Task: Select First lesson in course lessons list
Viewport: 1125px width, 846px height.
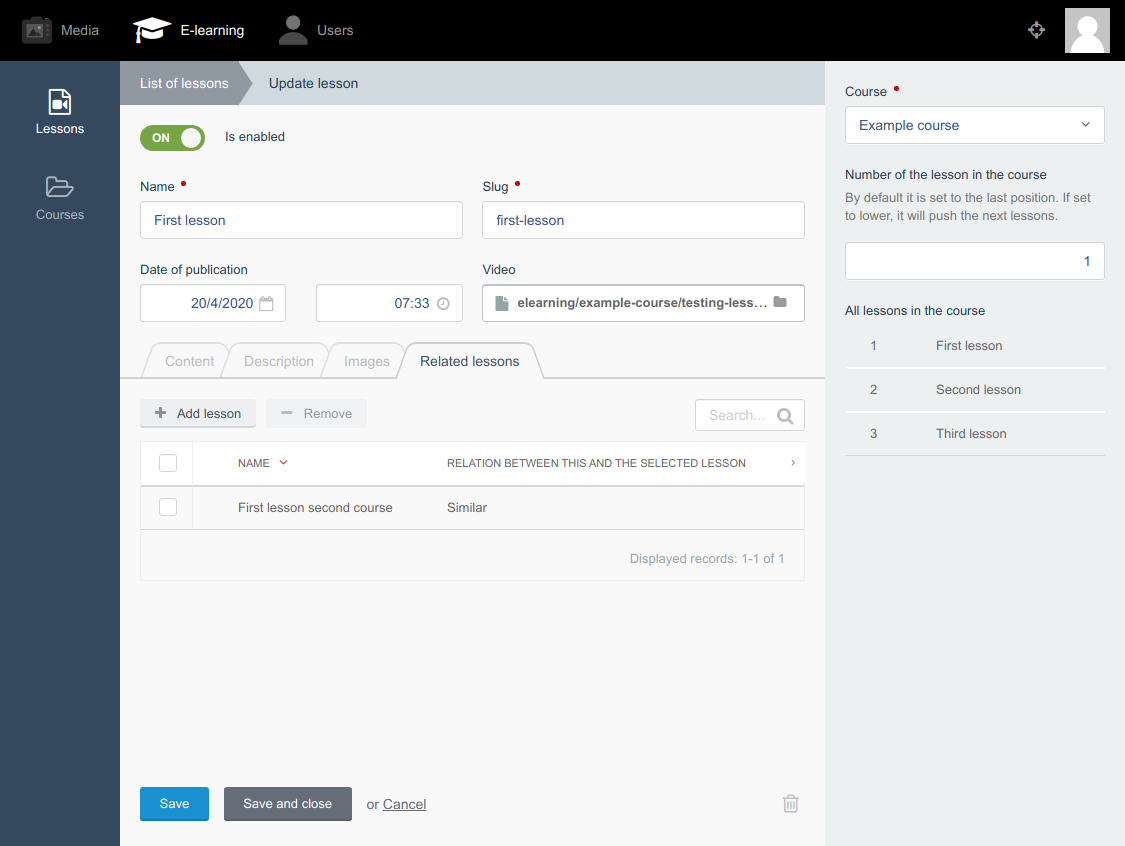Action: coord(974,346)
